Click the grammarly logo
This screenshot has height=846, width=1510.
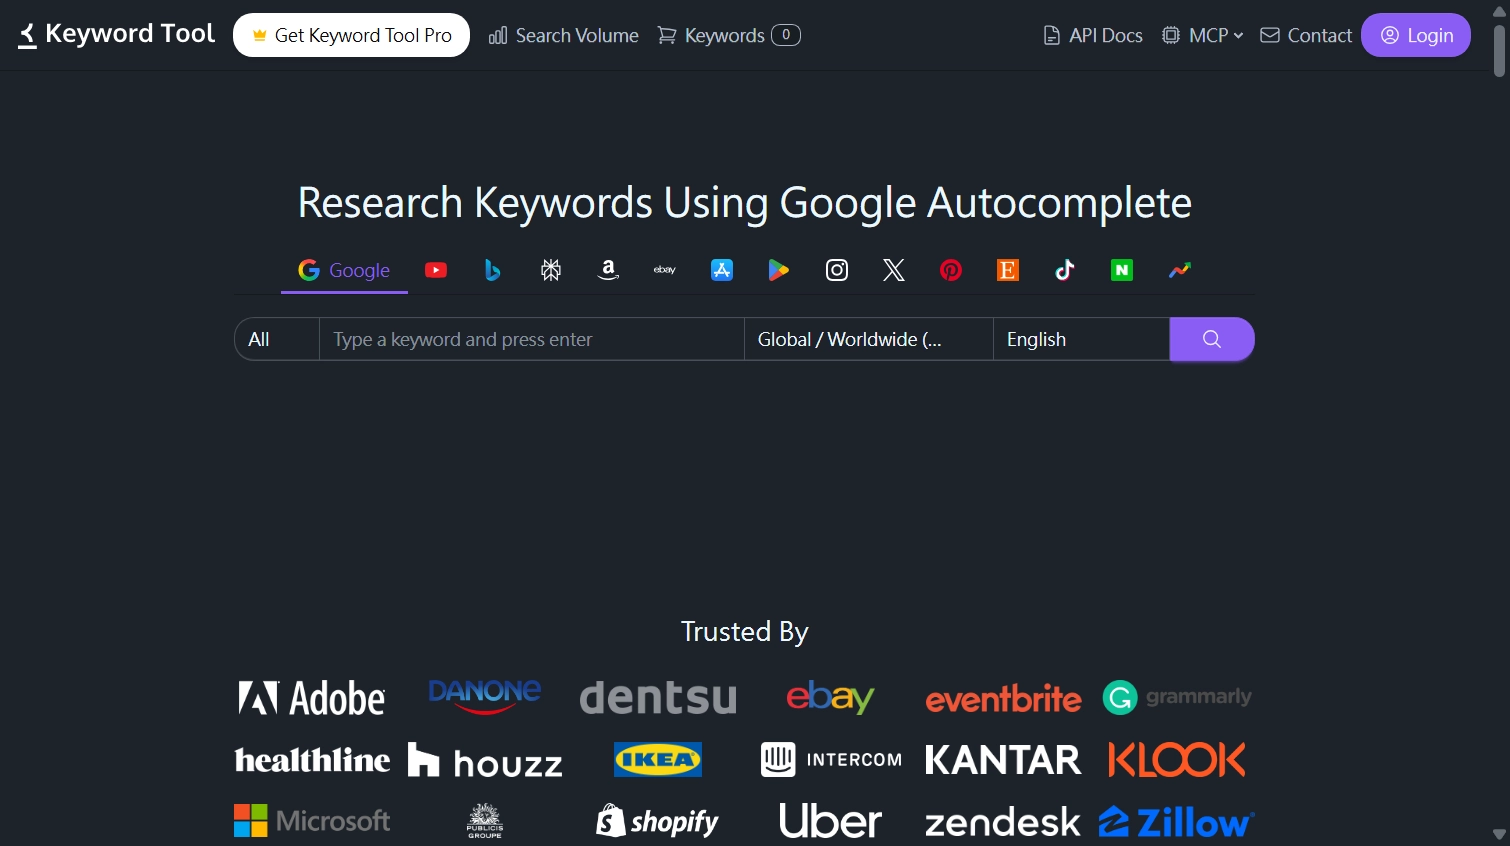click(1177, 697)
